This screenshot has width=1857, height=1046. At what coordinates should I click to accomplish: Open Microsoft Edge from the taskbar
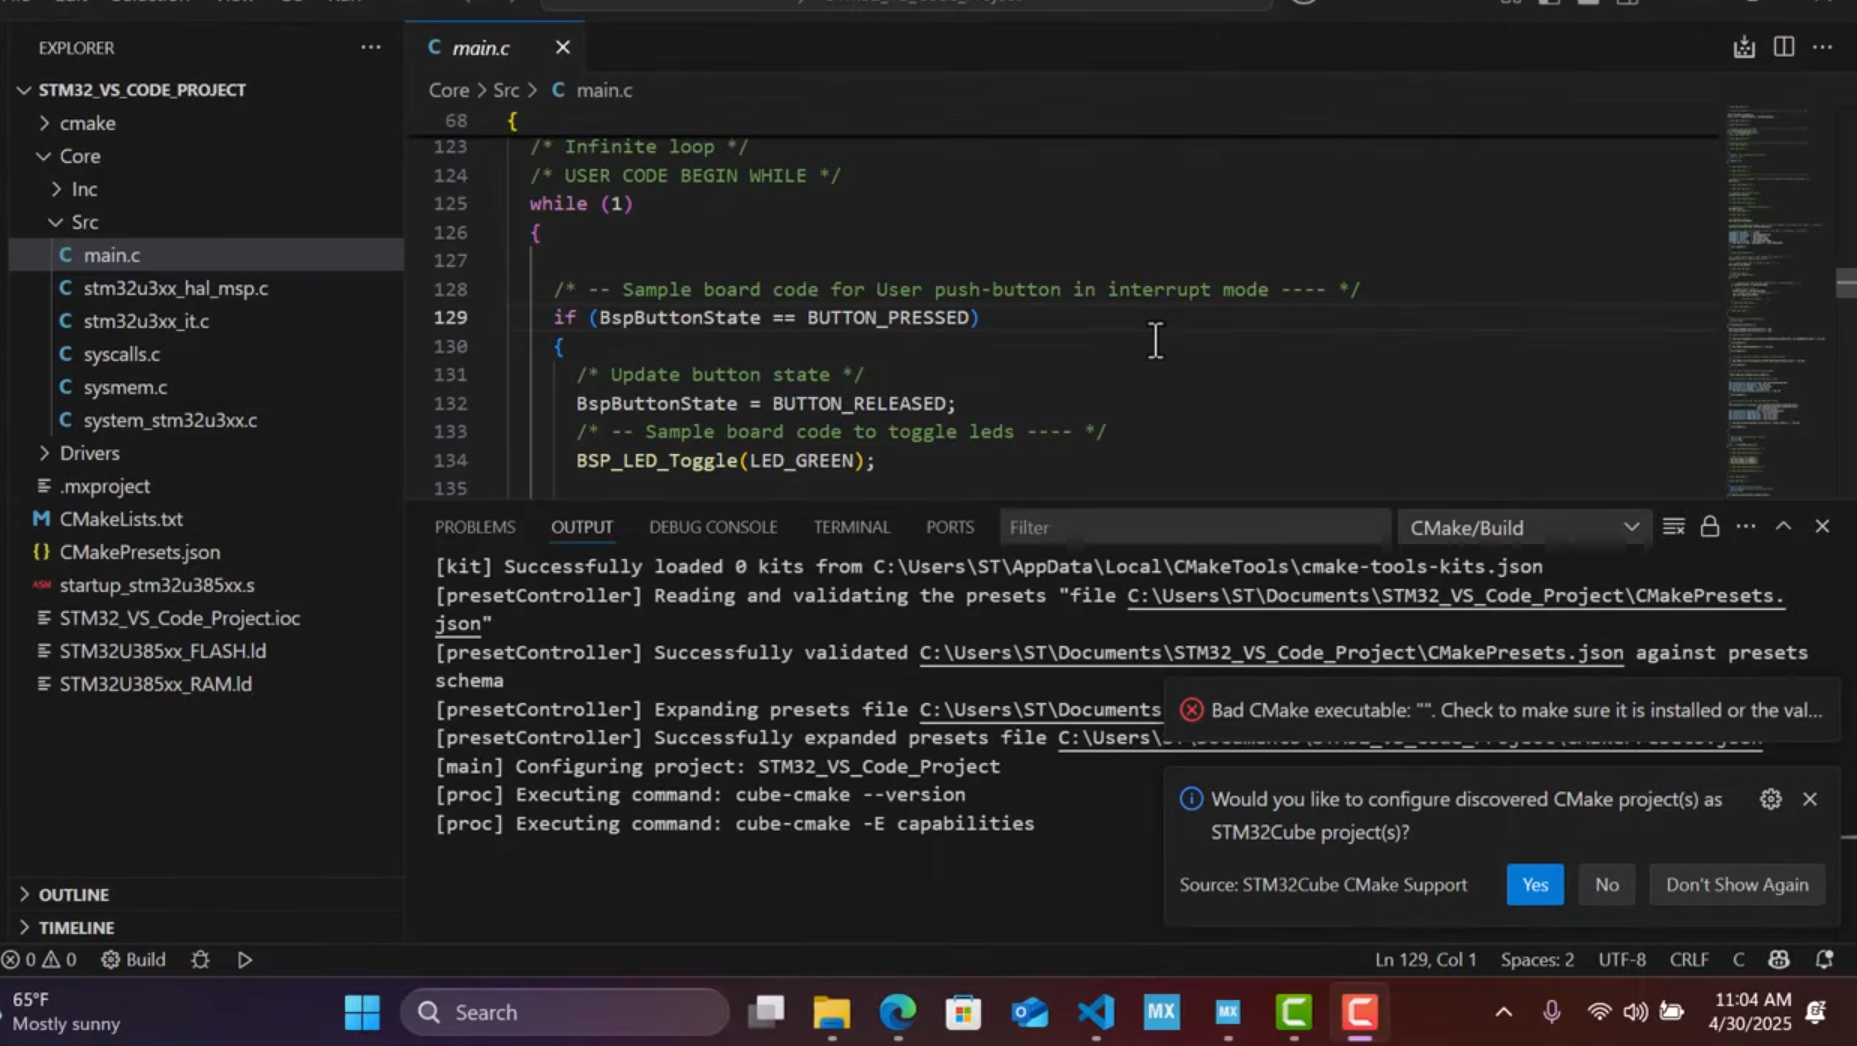coord(897,1013)
